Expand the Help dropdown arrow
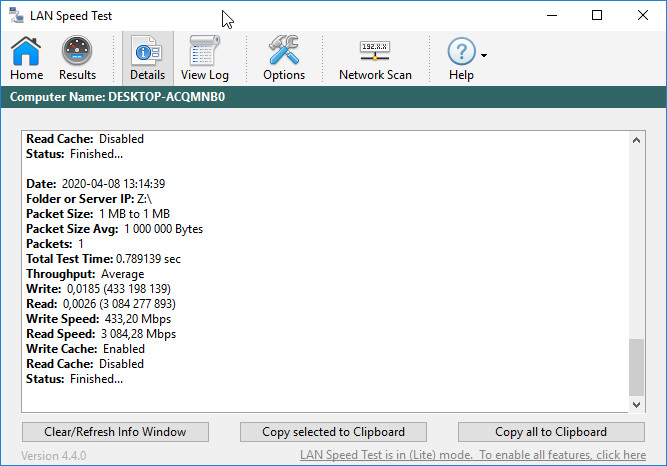The width and height of the screenshot is (667, 466). (x=484, y=55)
